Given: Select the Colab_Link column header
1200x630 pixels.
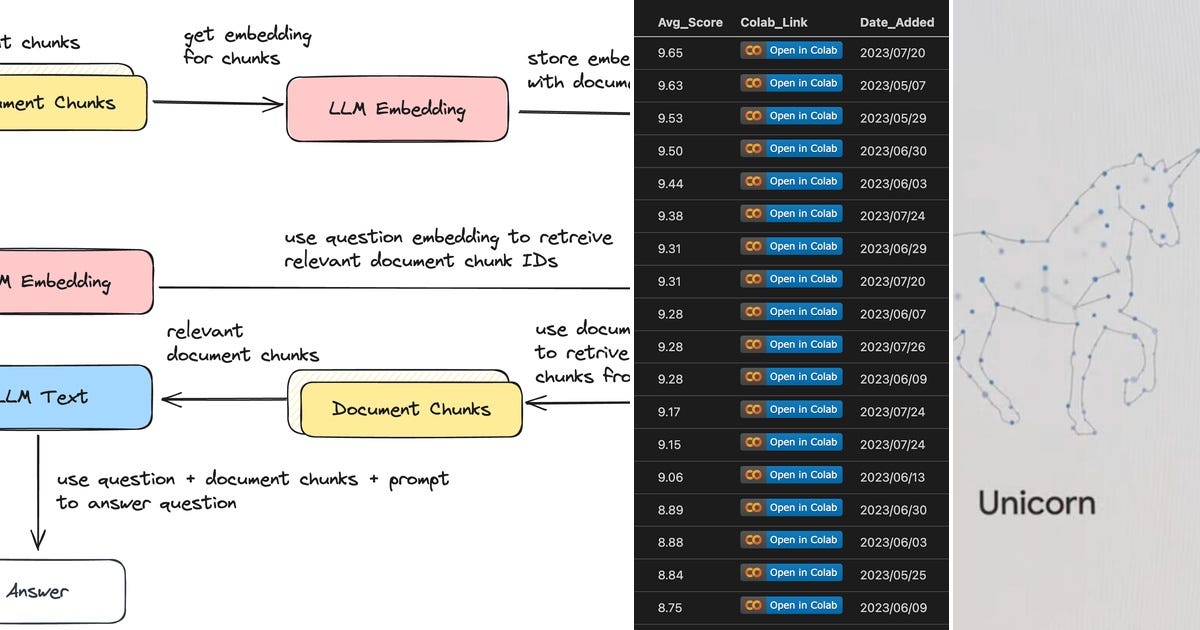Looking at the screenshot, I should point(772,21).
